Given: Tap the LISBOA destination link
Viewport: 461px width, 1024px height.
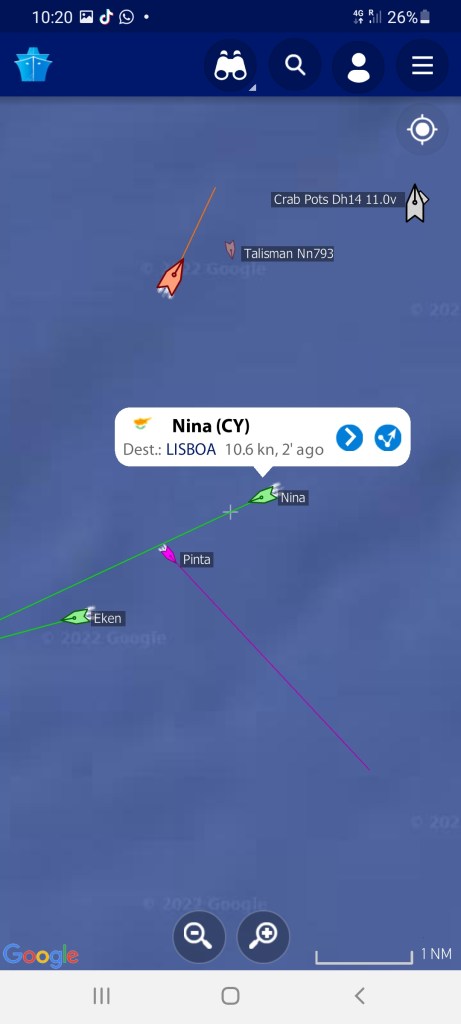Looking at the screenshot, I should coord(191,450).
